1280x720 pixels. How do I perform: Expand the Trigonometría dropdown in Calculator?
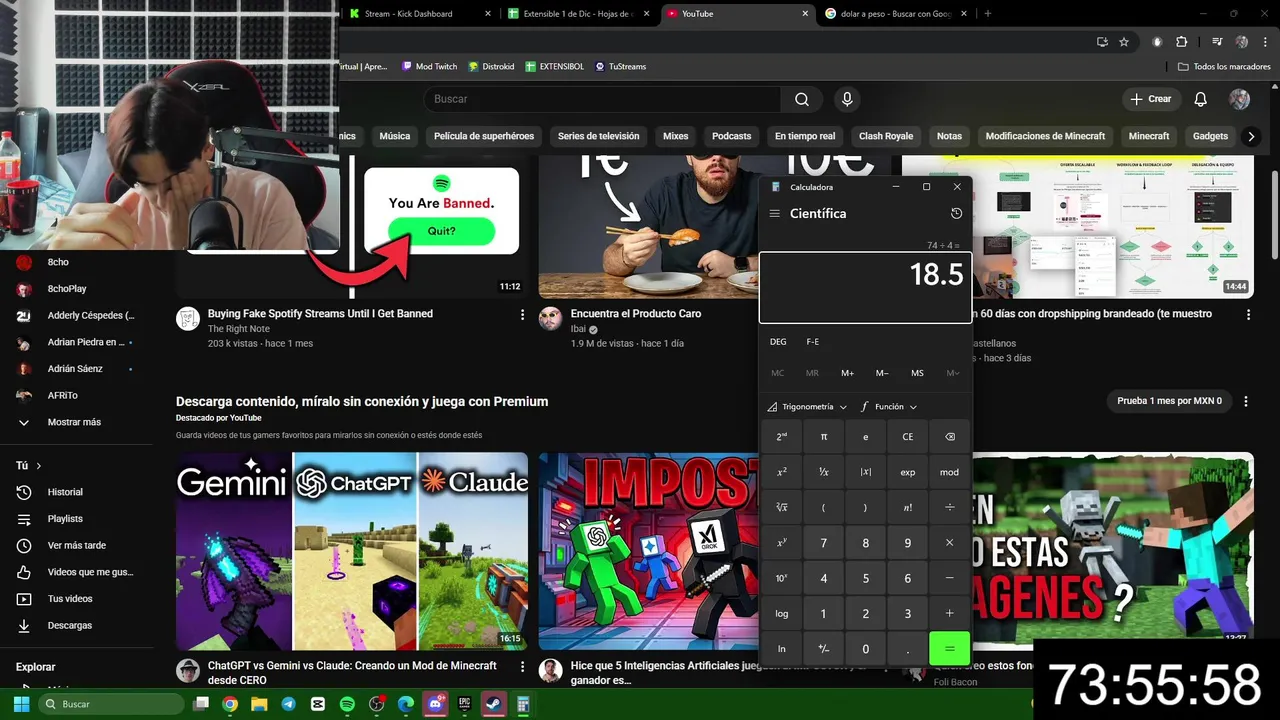coord(807,407)
